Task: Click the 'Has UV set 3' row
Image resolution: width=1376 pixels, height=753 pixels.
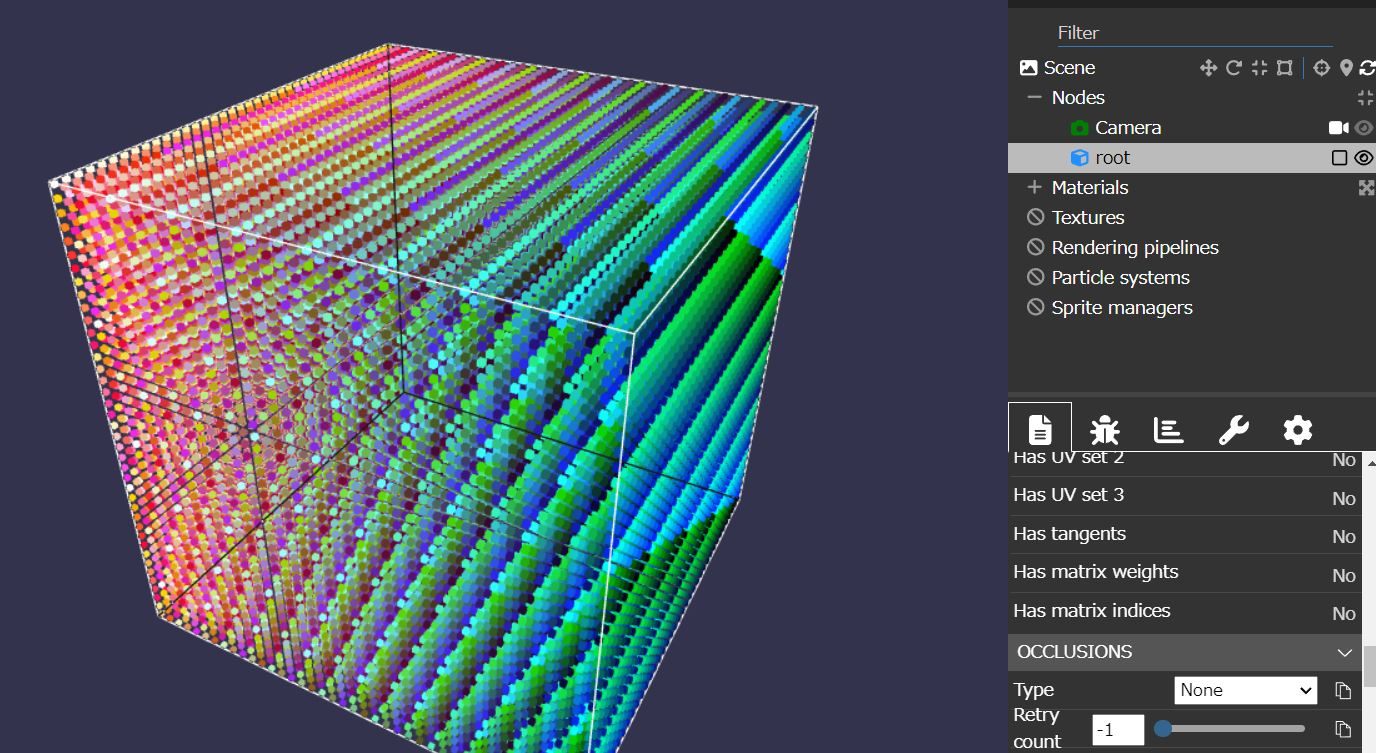Action: (x=1184, y=496)
